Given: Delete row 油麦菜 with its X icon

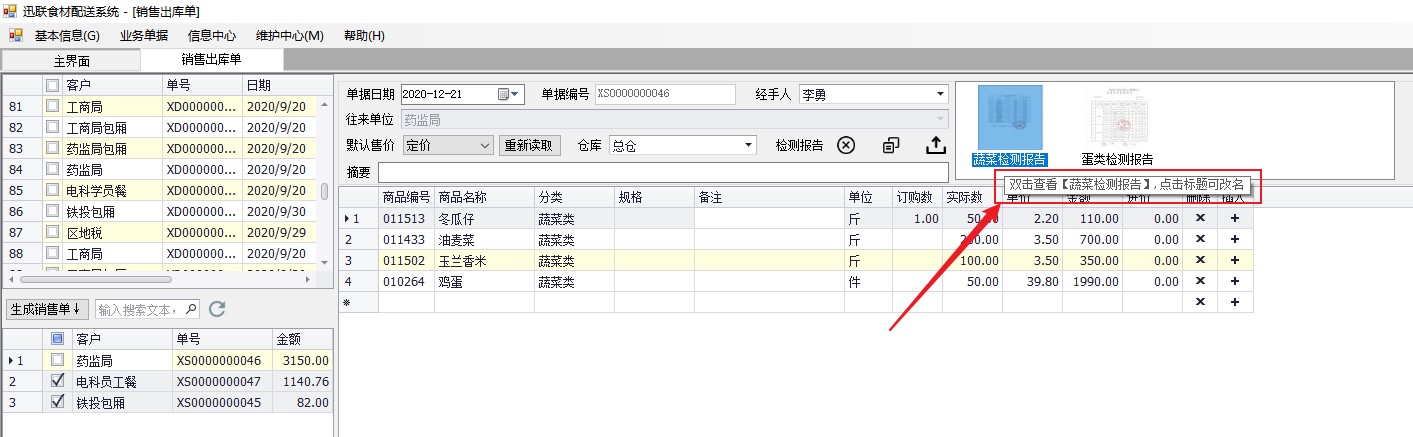Looking at the screenshot, I should point(1200,240).
